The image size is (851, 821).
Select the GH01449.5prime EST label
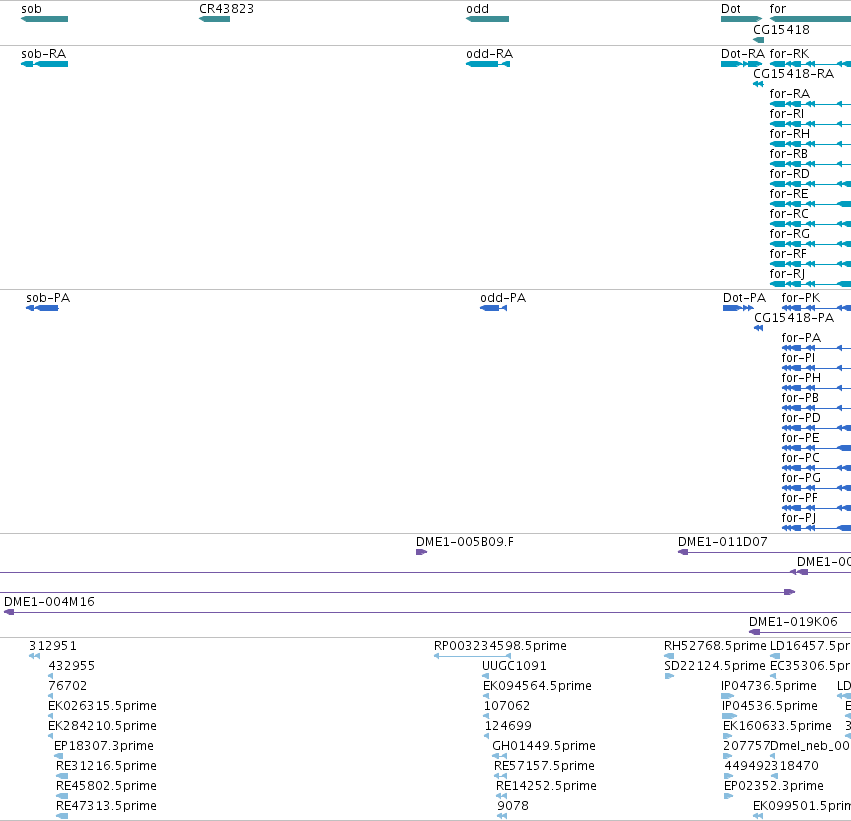pyautogui.click(x=544, y=746)
